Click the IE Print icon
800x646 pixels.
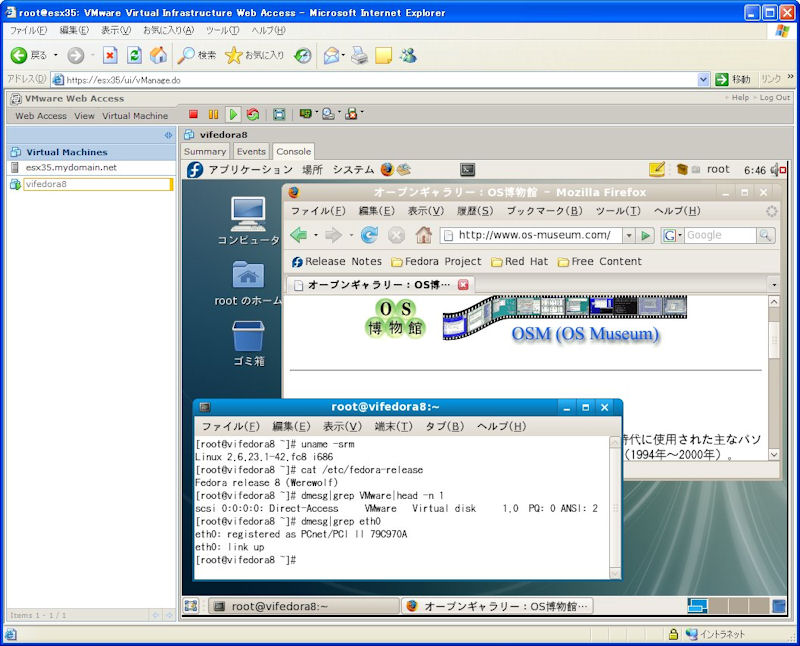359,55
